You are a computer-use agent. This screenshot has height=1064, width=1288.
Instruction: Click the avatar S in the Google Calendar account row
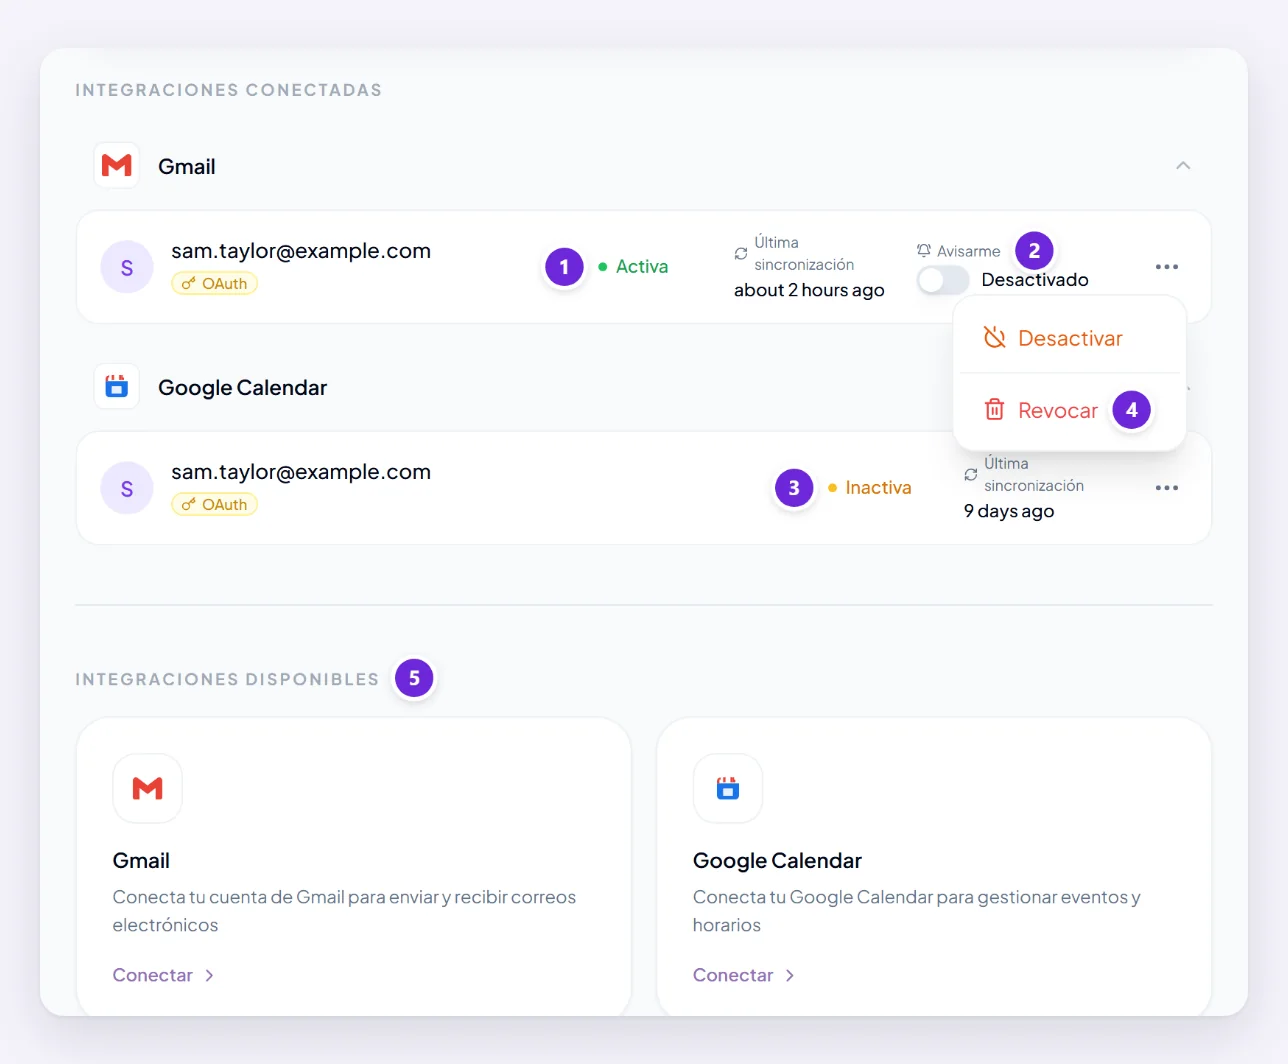[127, 488]
